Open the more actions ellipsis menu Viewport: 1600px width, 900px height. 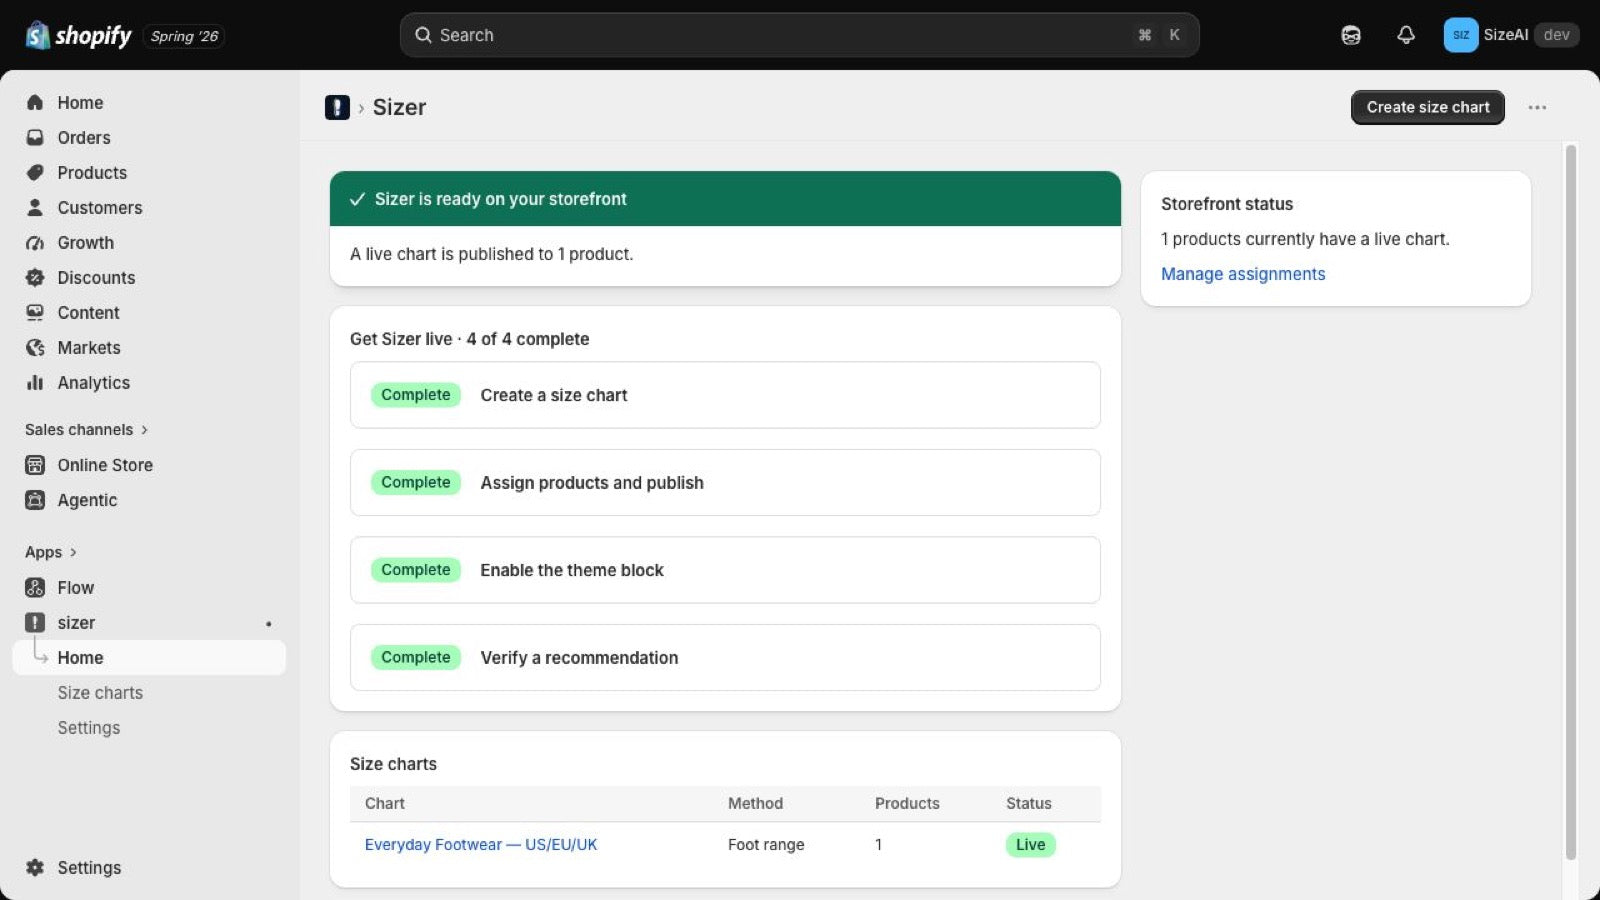coord(1537,107)
